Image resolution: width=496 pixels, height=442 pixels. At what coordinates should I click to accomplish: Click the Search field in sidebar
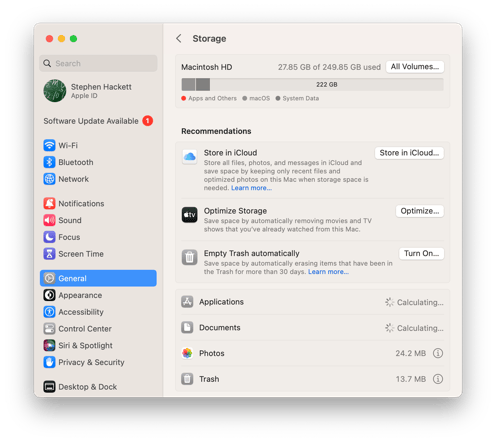[98, 63]
